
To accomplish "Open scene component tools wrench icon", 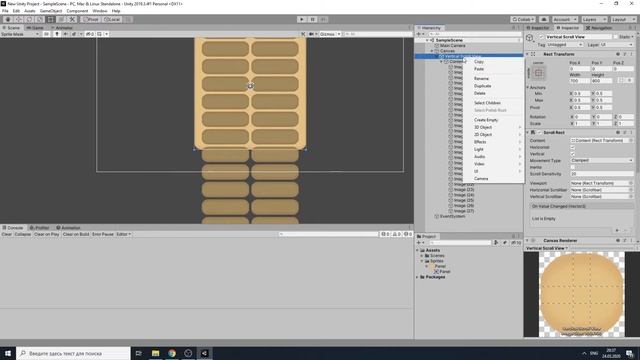I will point(303,34).
